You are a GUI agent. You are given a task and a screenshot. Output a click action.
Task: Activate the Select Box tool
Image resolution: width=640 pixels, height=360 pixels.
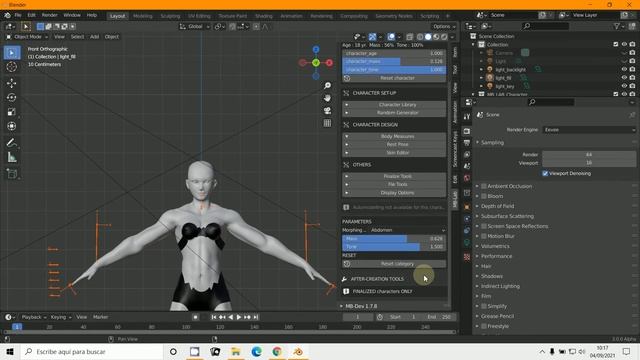point(11,53)
